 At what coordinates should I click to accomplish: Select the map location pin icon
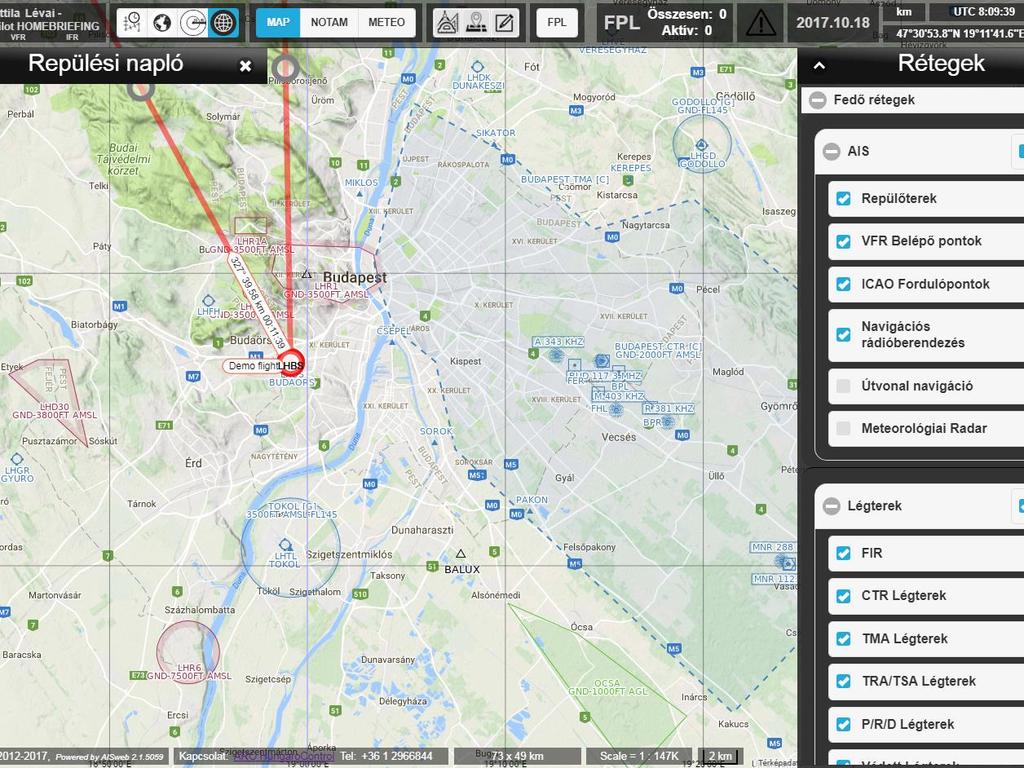click(476, 22)
